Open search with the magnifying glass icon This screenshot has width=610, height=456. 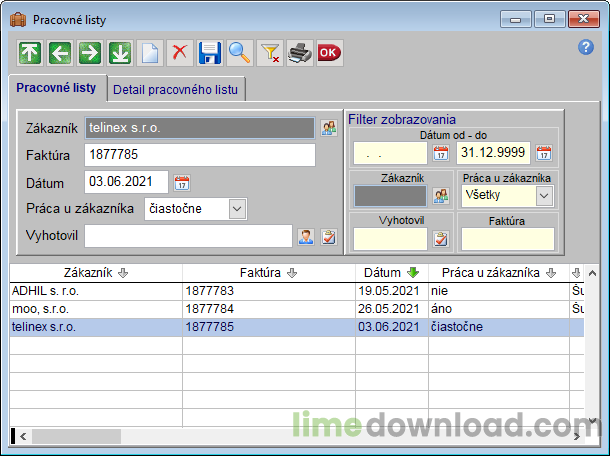[239, 53]
